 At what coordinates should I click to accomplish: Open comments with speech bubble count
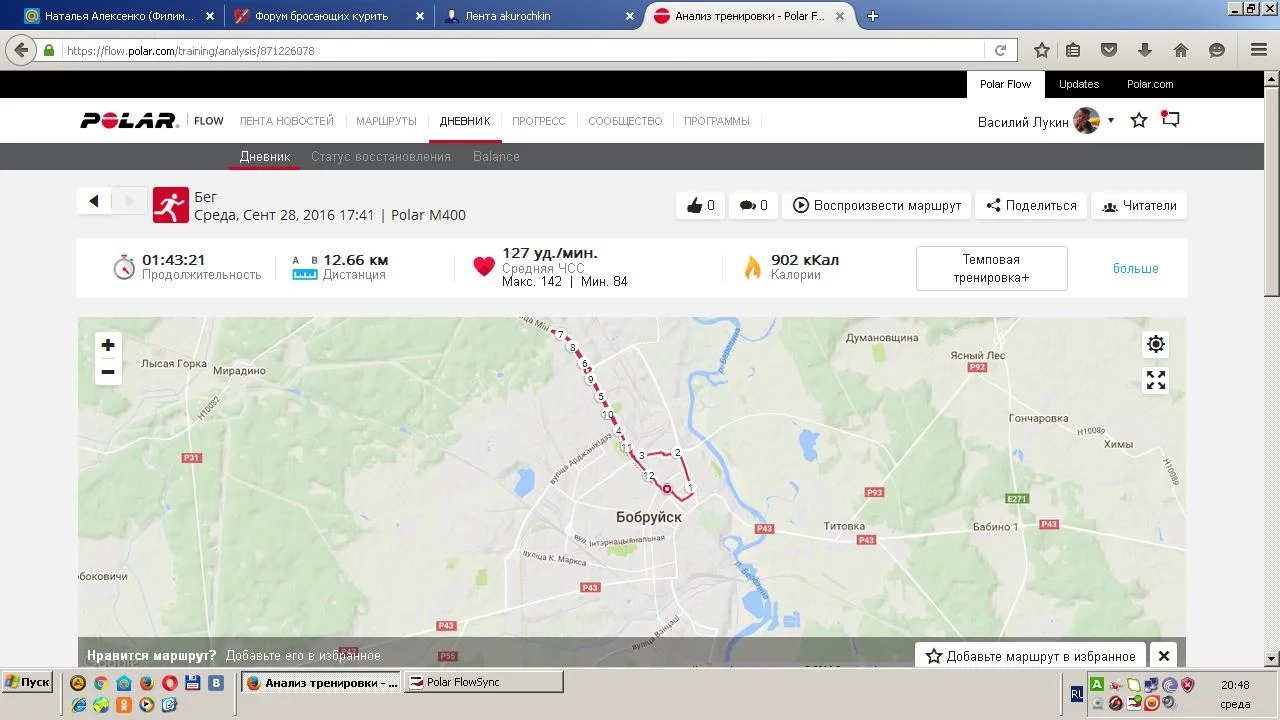click(x=753, y=205)
